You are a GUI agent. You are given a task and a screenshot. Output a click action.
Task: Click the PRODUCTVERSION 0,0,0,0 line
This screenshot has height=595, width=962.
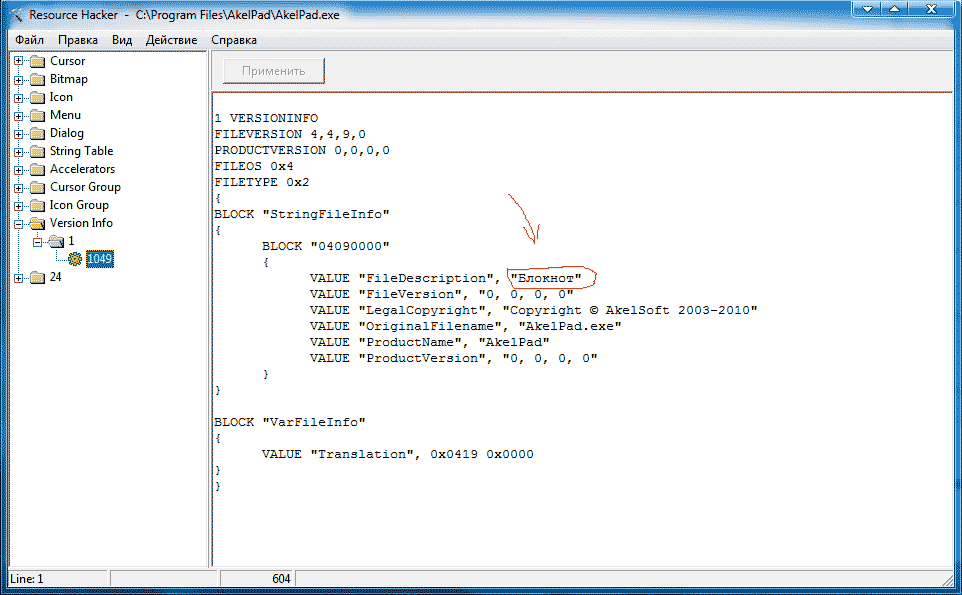pos(302,150)
